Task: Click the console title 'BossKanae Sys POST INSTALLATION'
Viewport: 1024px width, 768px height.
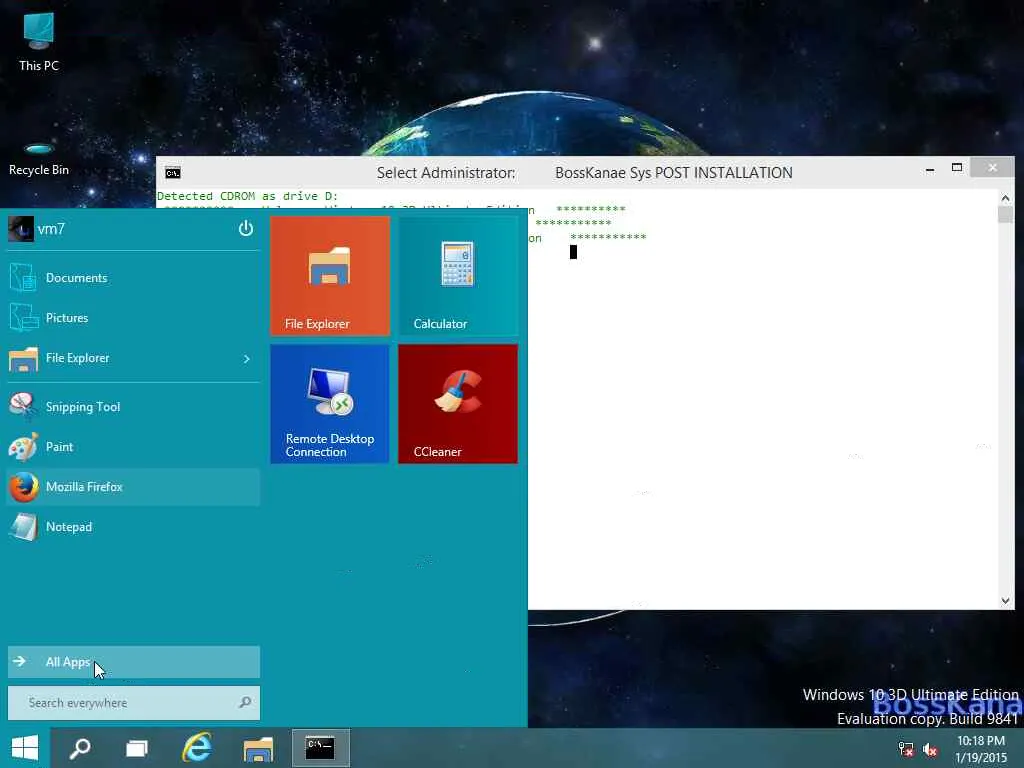Action: (673, 173)
